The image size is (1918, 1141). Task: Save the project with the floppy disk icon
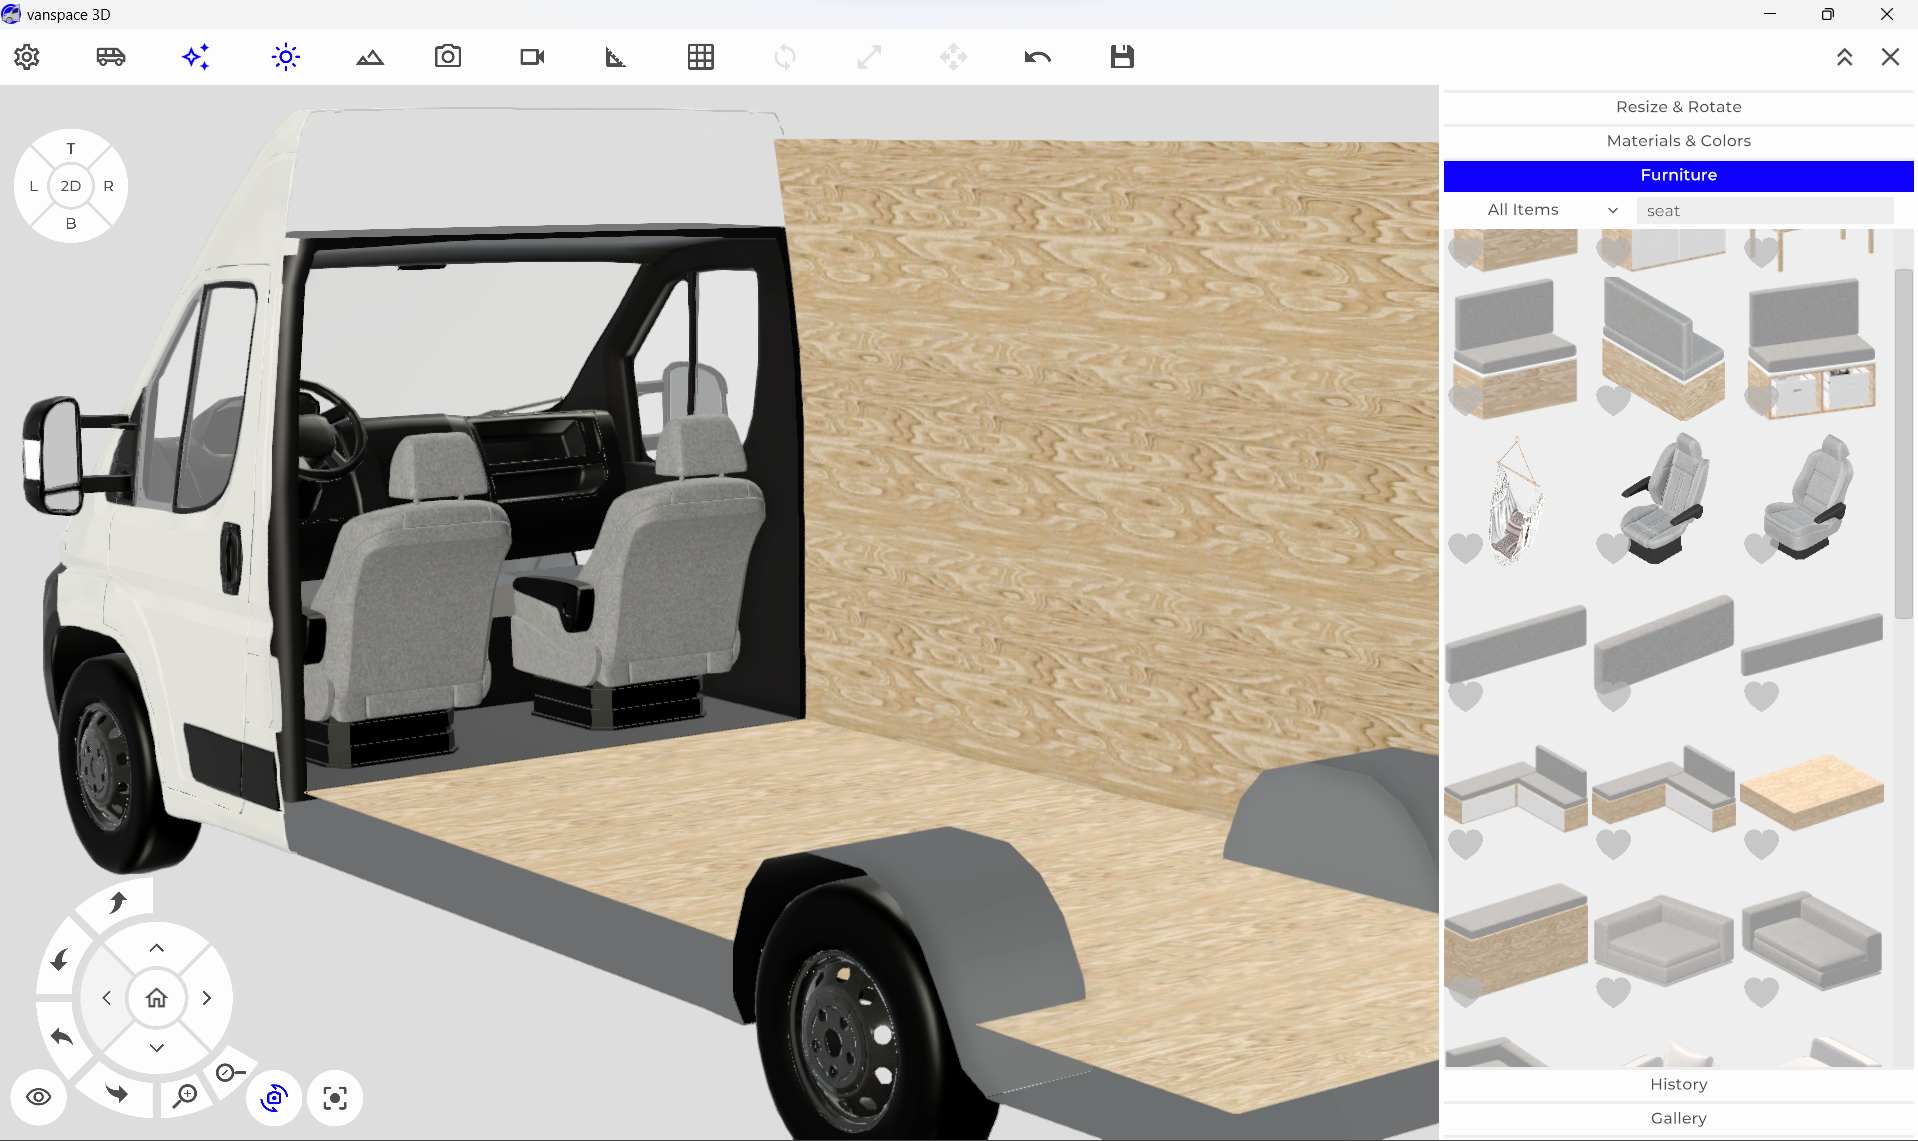click(x=1122, y=57)
